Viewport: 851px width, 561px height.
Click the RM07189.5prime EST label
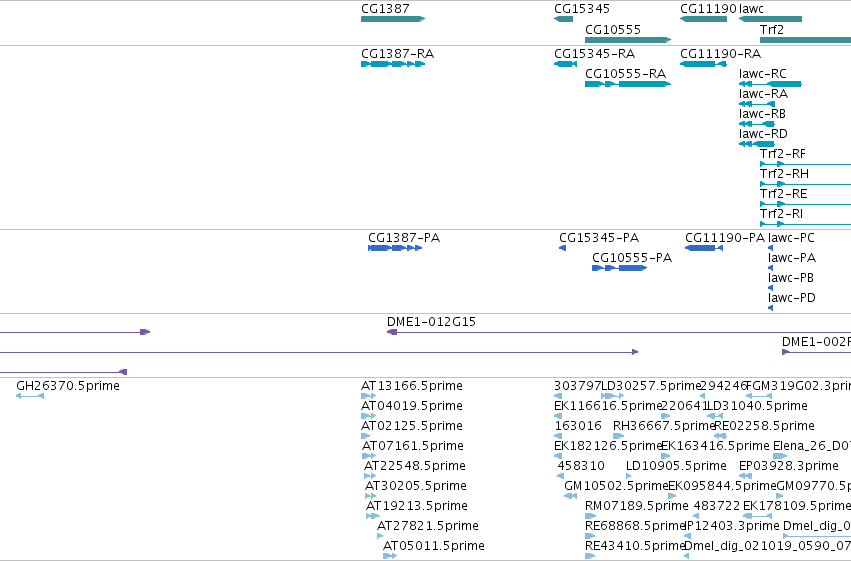(x=637, y=506)
